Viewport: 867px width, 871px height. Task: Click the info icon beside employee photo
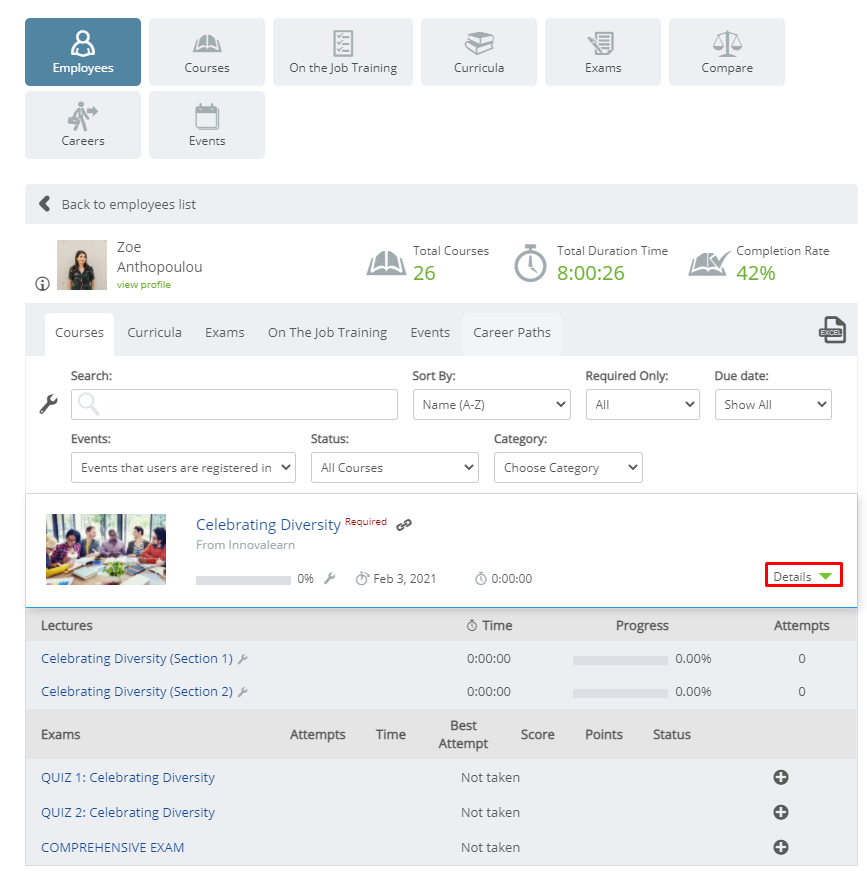pyautogui.click(x=42, y=284)
